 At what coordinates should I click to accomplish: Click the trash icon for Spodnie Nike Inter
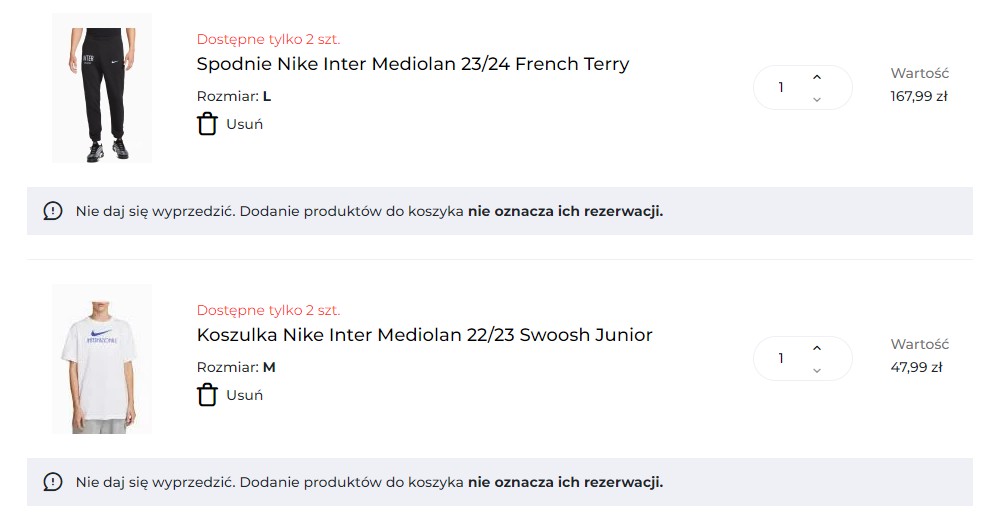coord(207,124)
